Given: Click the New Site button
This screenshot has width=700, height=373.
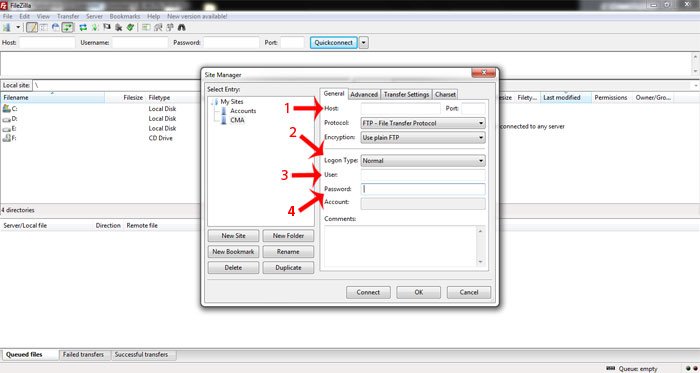Looking at the screenshot, I should (233, 236).
